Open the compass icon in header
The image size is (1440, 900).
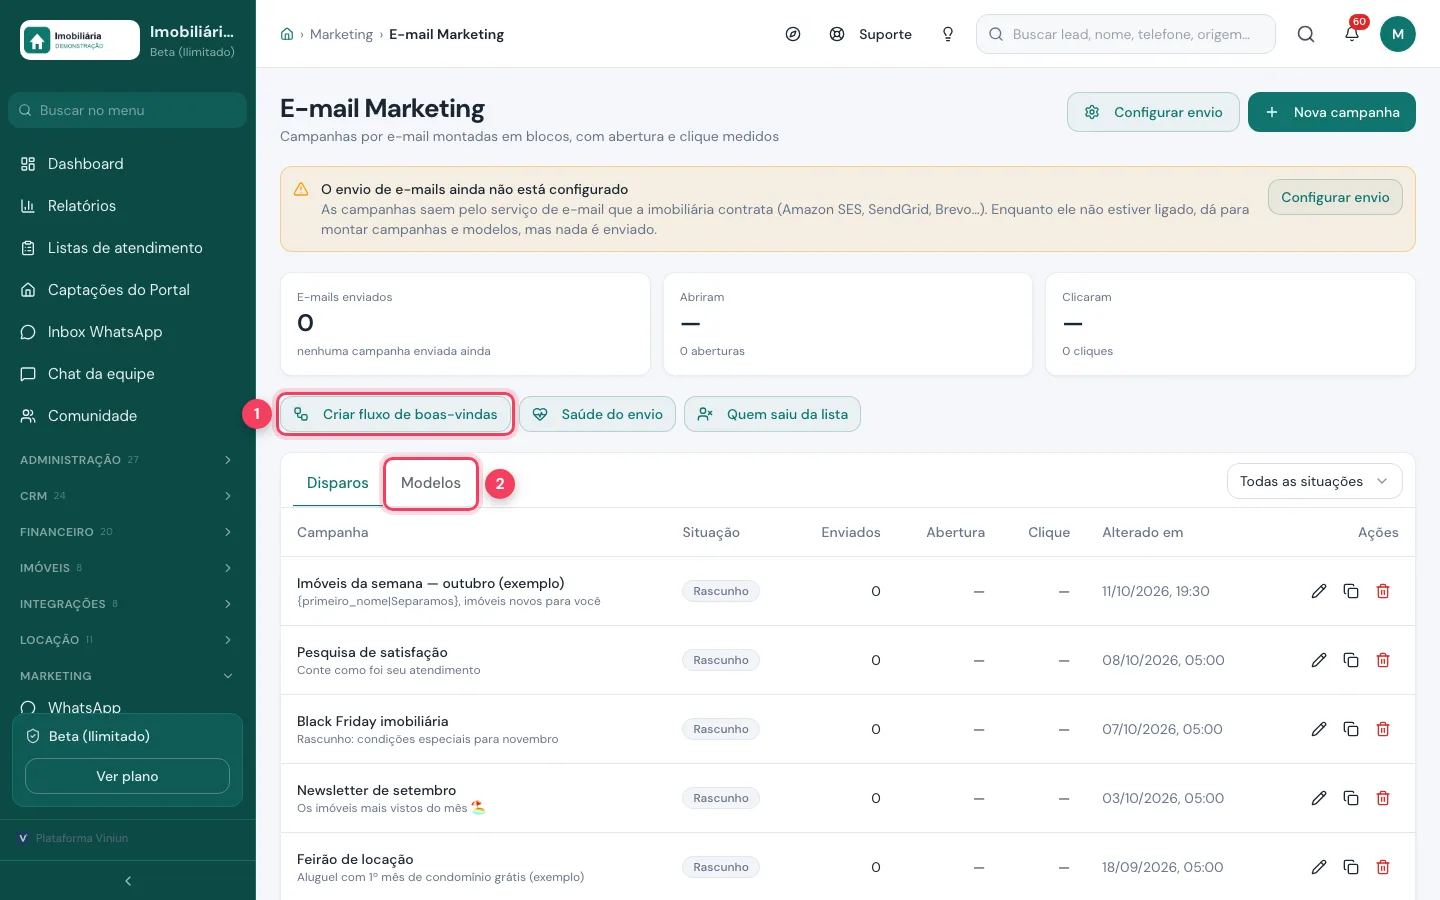click(x=793, y=34)
